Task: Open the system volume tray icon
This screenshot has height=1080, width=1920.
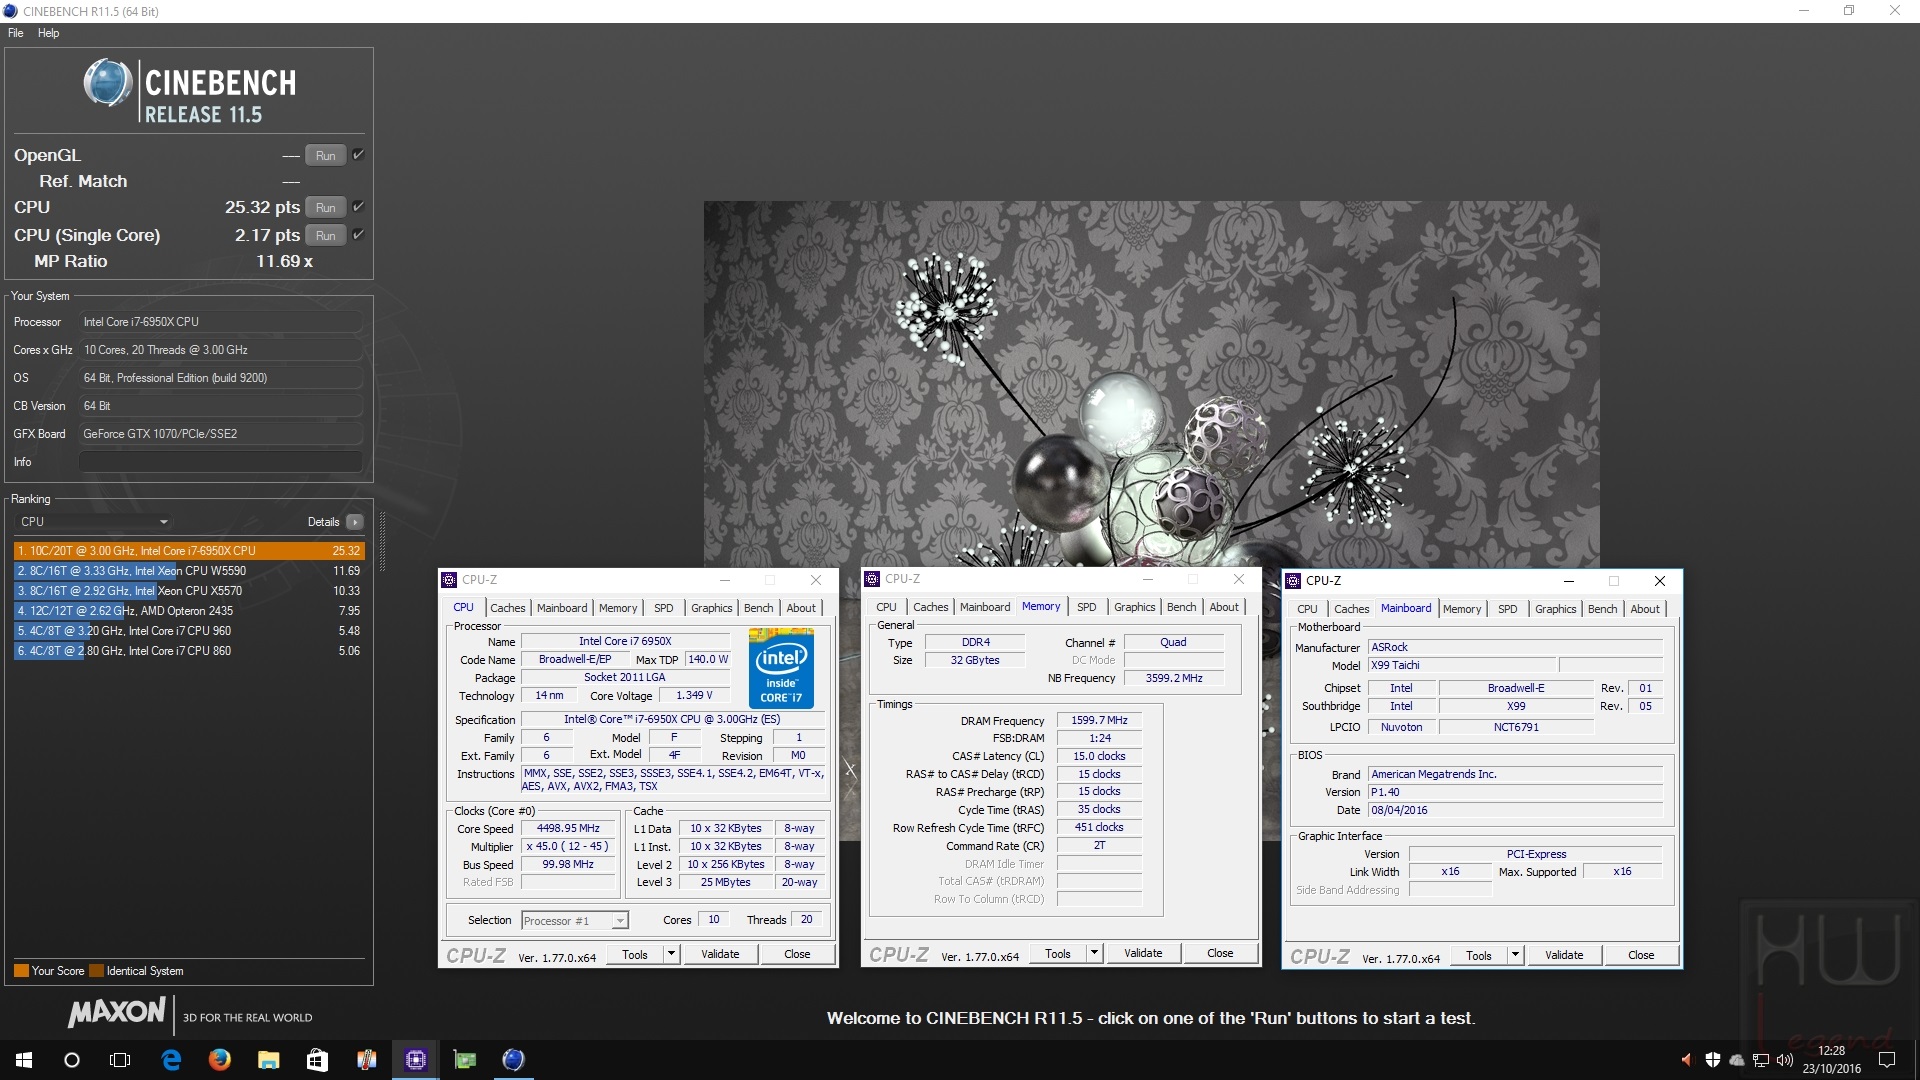Action: (1785, 1060)
